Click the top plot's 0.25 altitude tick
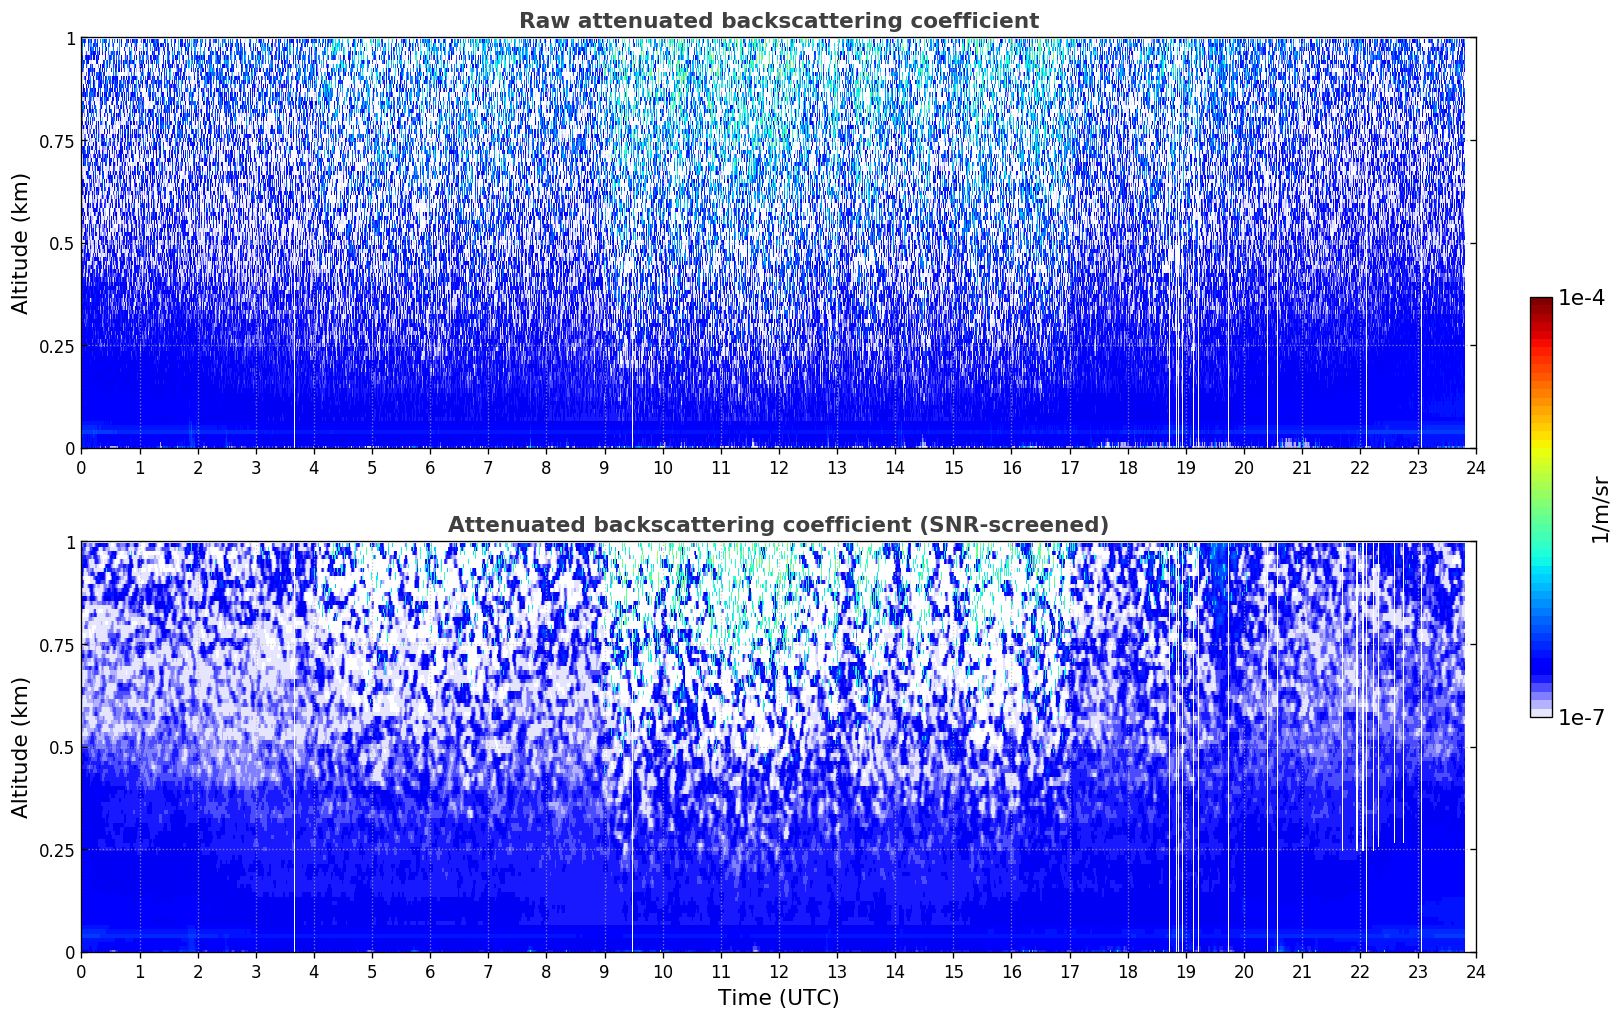The height and width of the screenshot is (1020, 1621). point(56,347)
